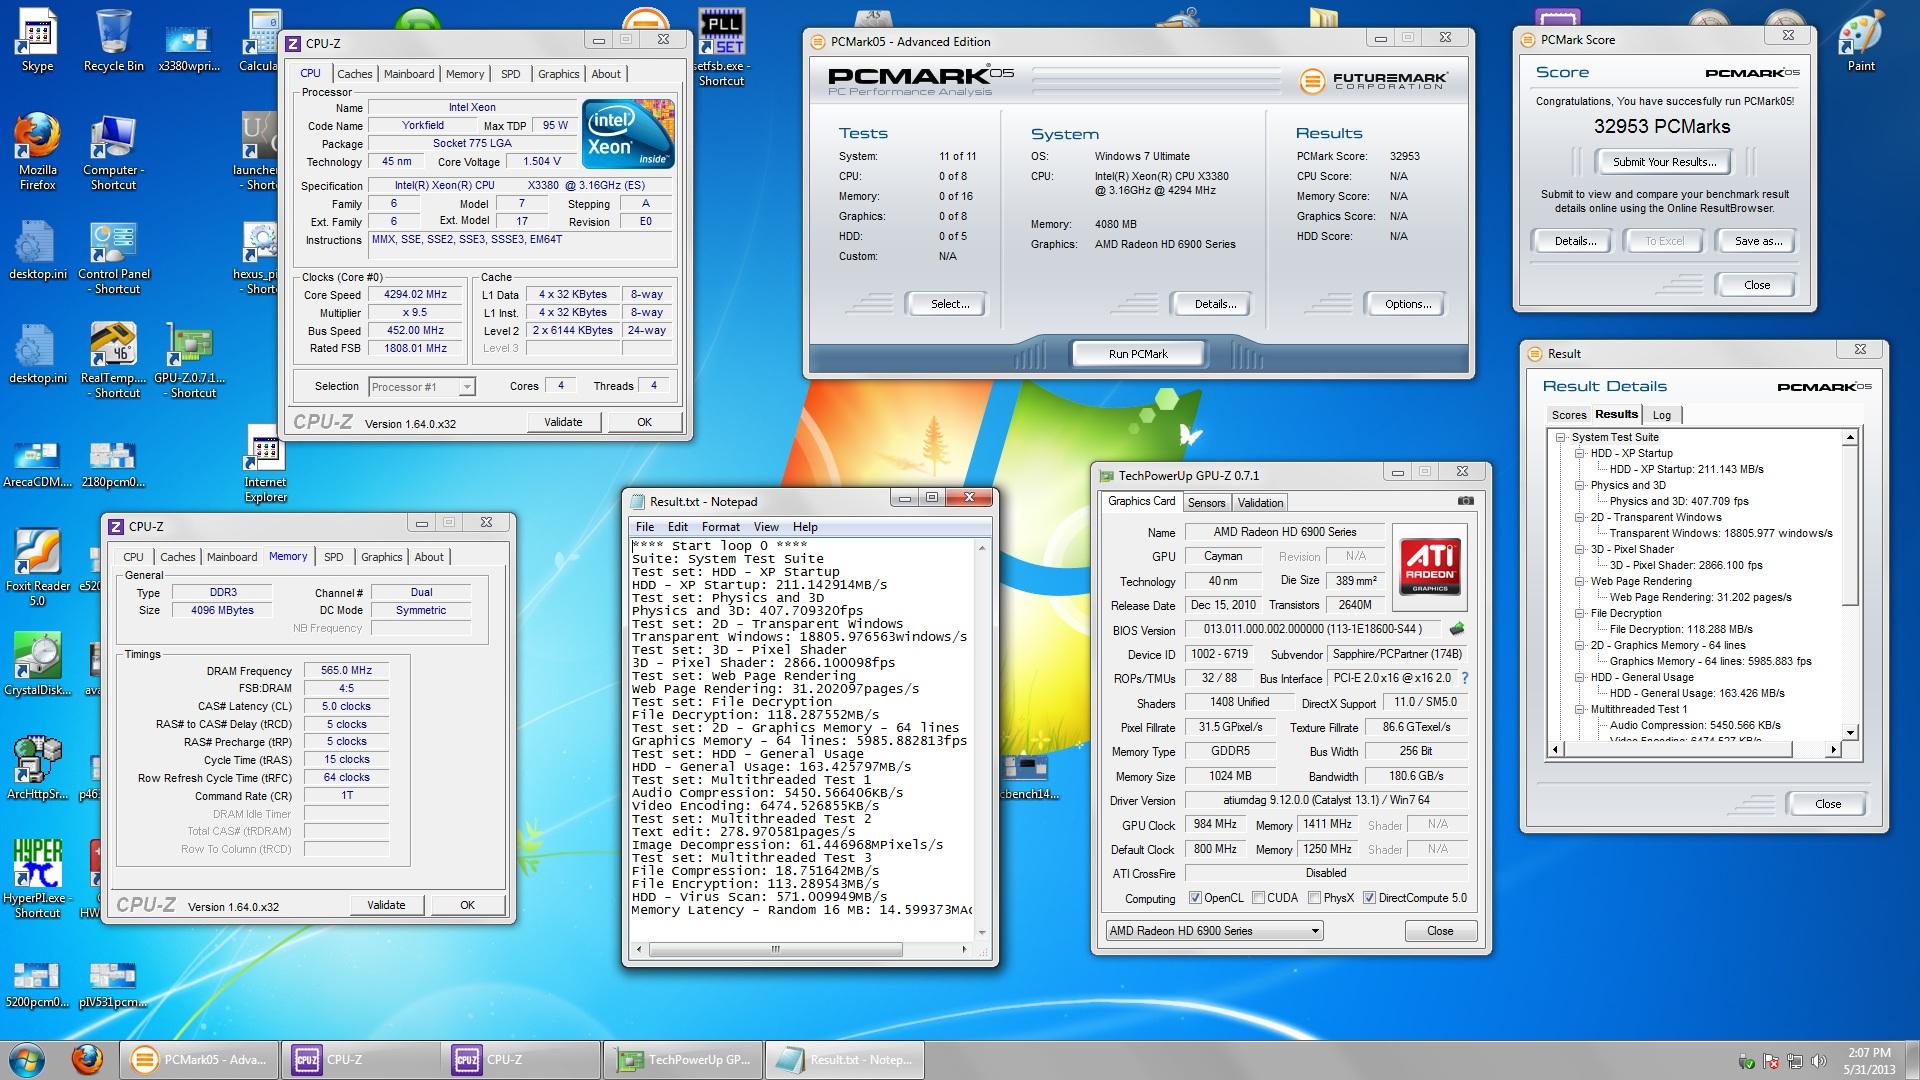Collapse the Web Page Rendering node

(1580, 581)
